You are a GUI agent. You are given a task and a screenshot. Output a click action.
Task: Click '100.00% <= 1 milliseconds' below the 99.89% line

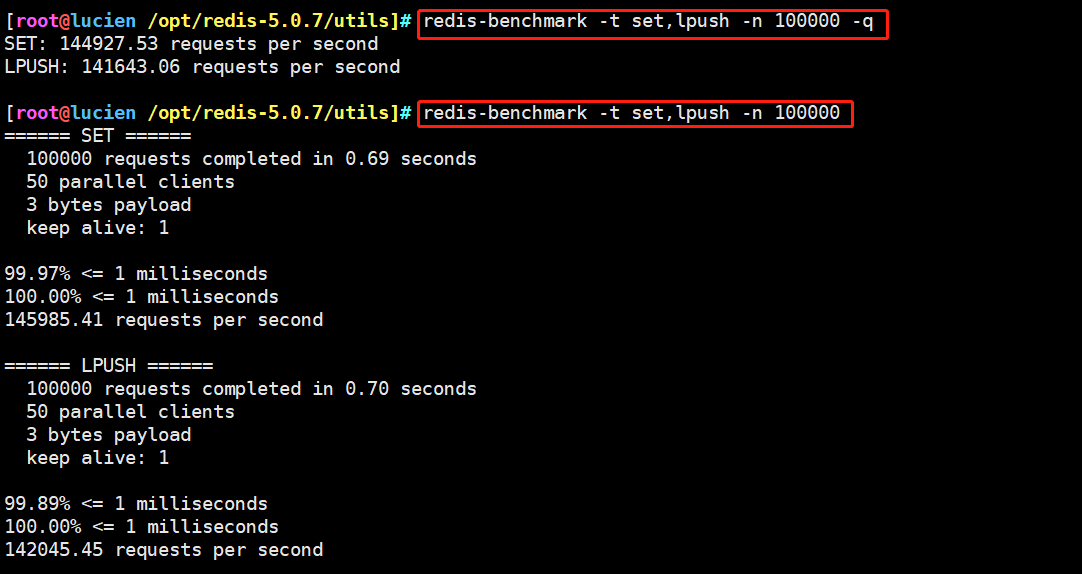pos(141,527)
